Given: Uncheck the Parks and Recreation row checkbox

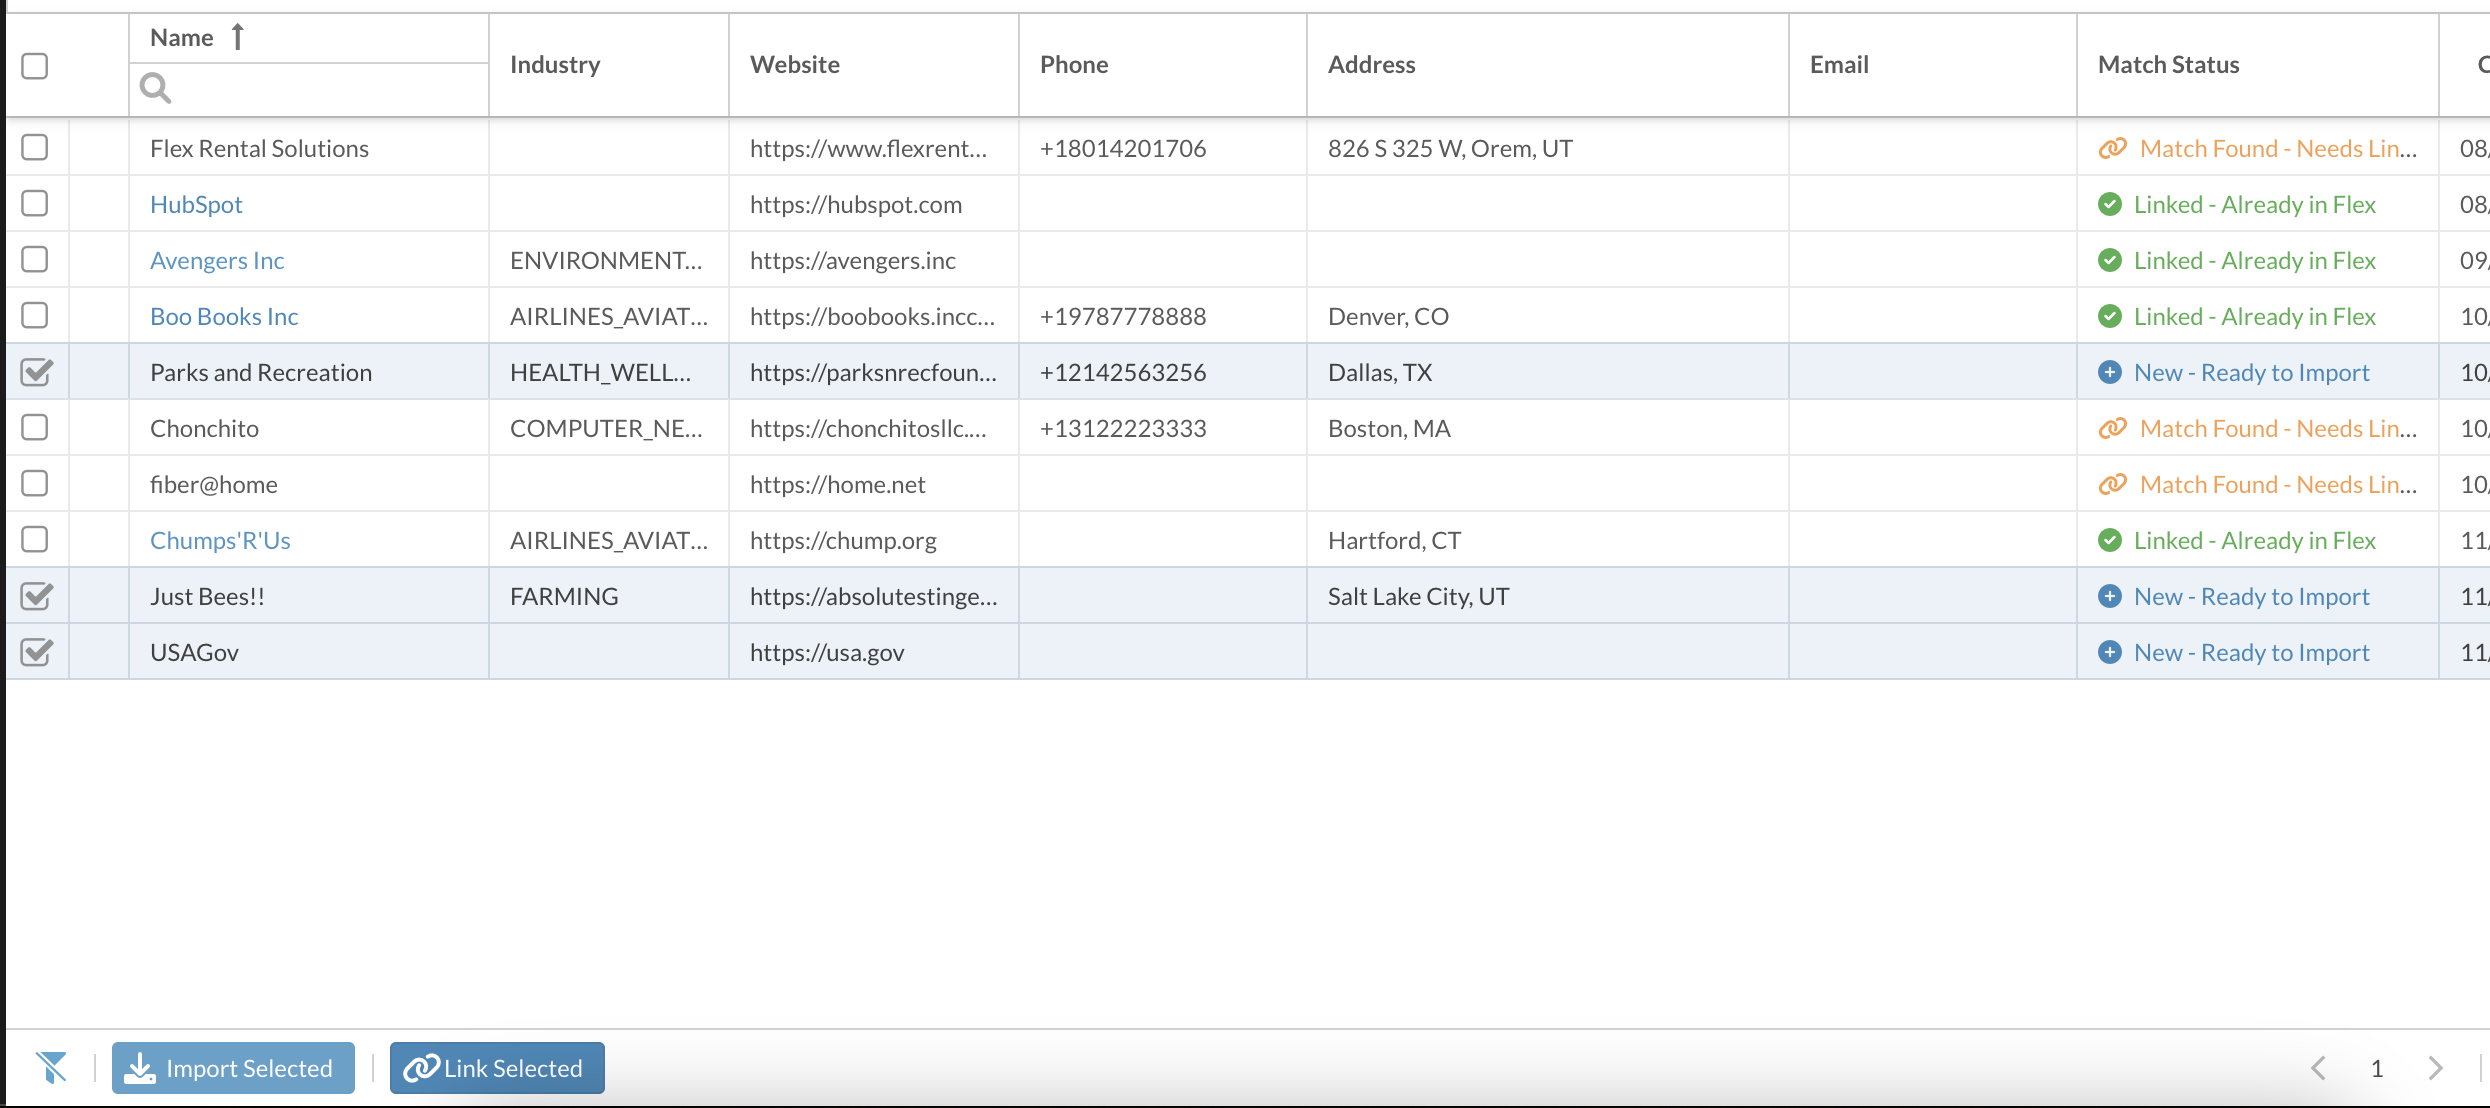Looking at the screenshot, I should 36,372.
